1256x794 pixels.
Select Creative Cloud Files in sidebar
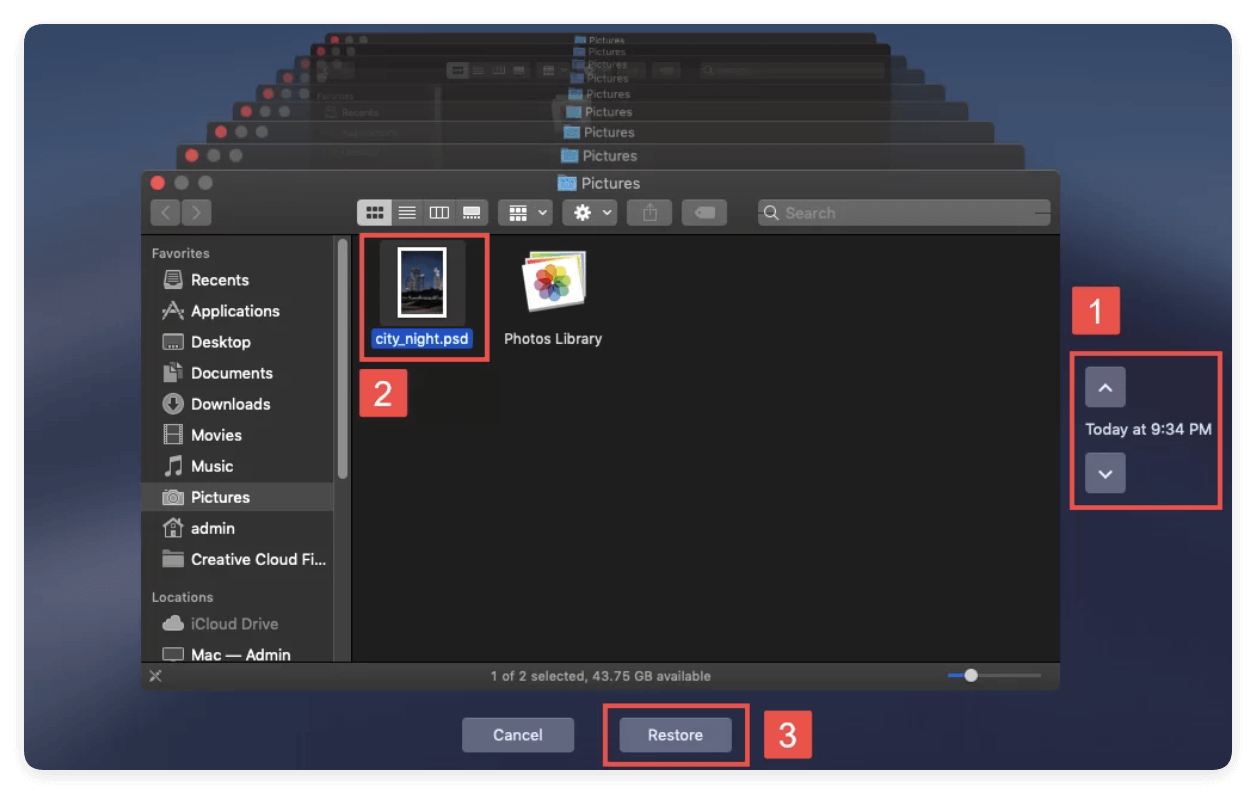[240, 559]
